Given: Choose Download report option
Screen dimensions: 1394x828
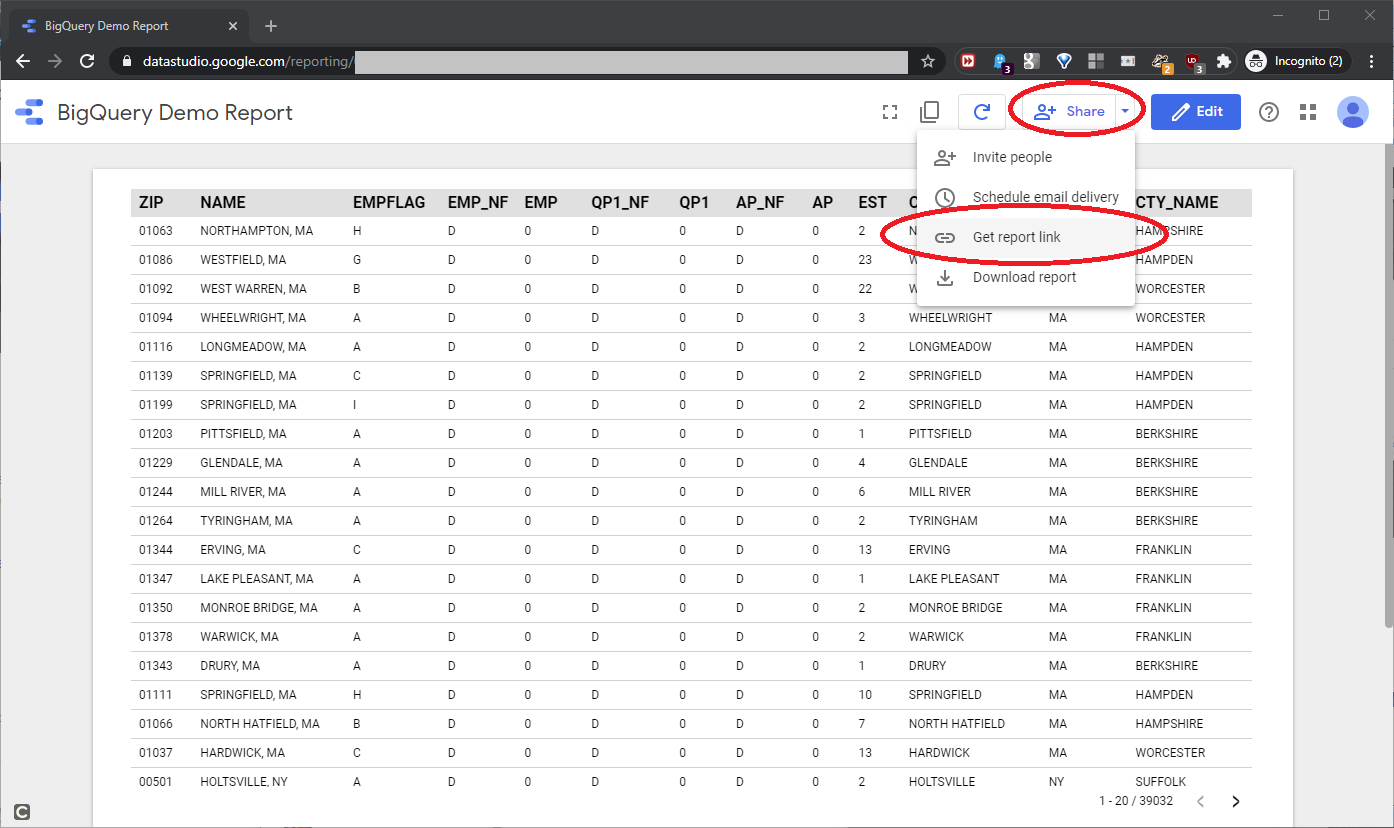Looking at the screenshot, I should tap(1026, 277).
